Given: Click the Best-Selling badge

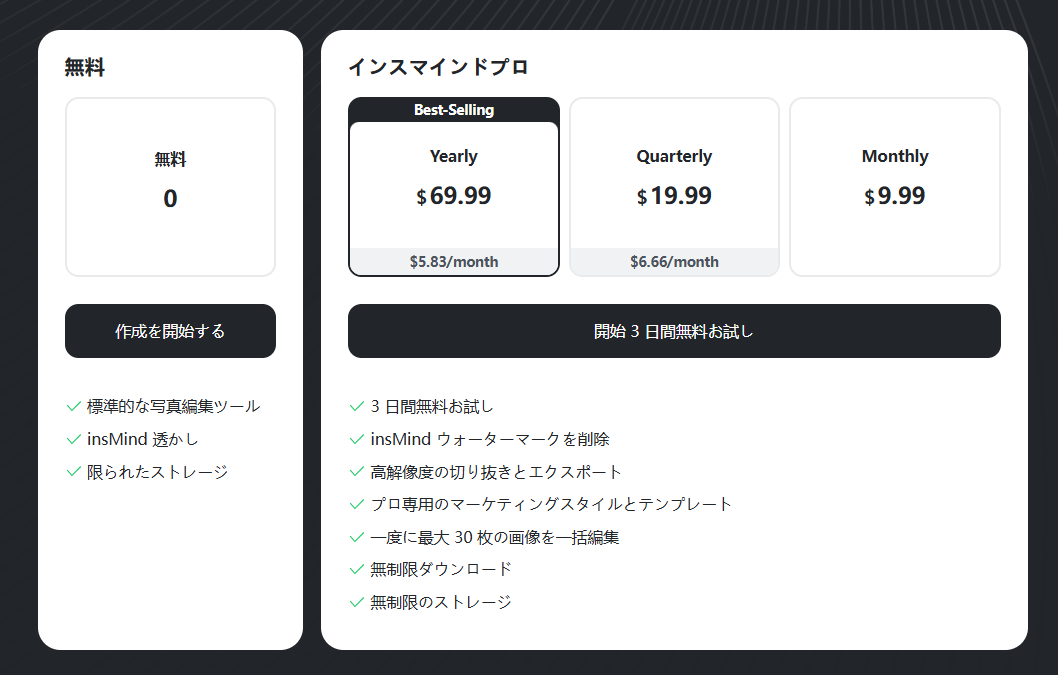Looking at the screenshot, I should (453, 109).
